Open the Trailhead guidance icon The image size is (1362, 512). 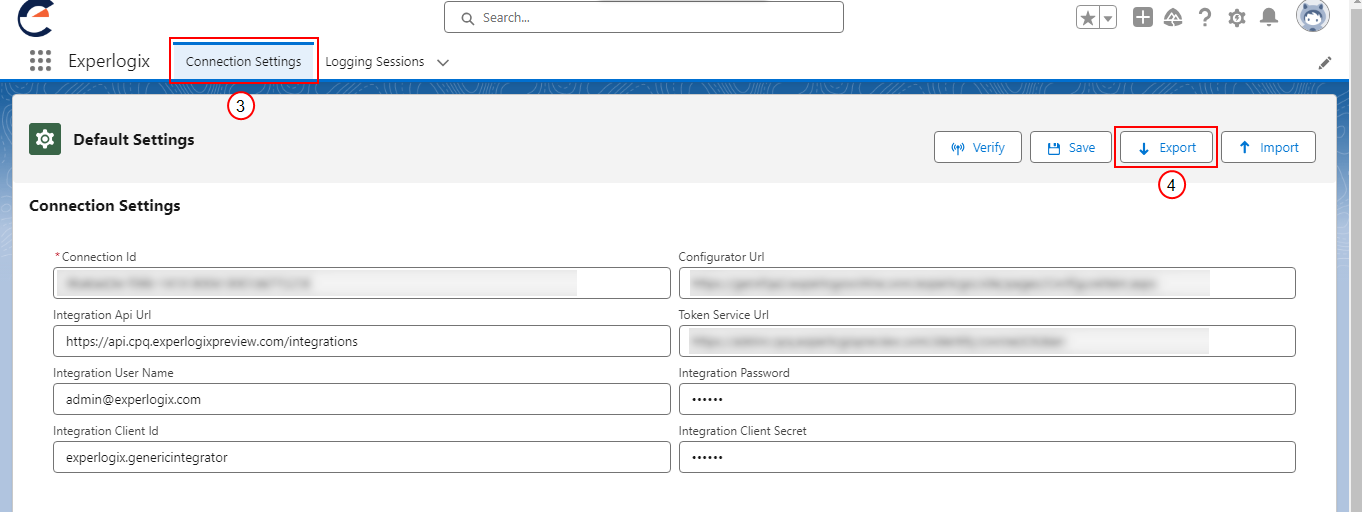point(1174,17)
